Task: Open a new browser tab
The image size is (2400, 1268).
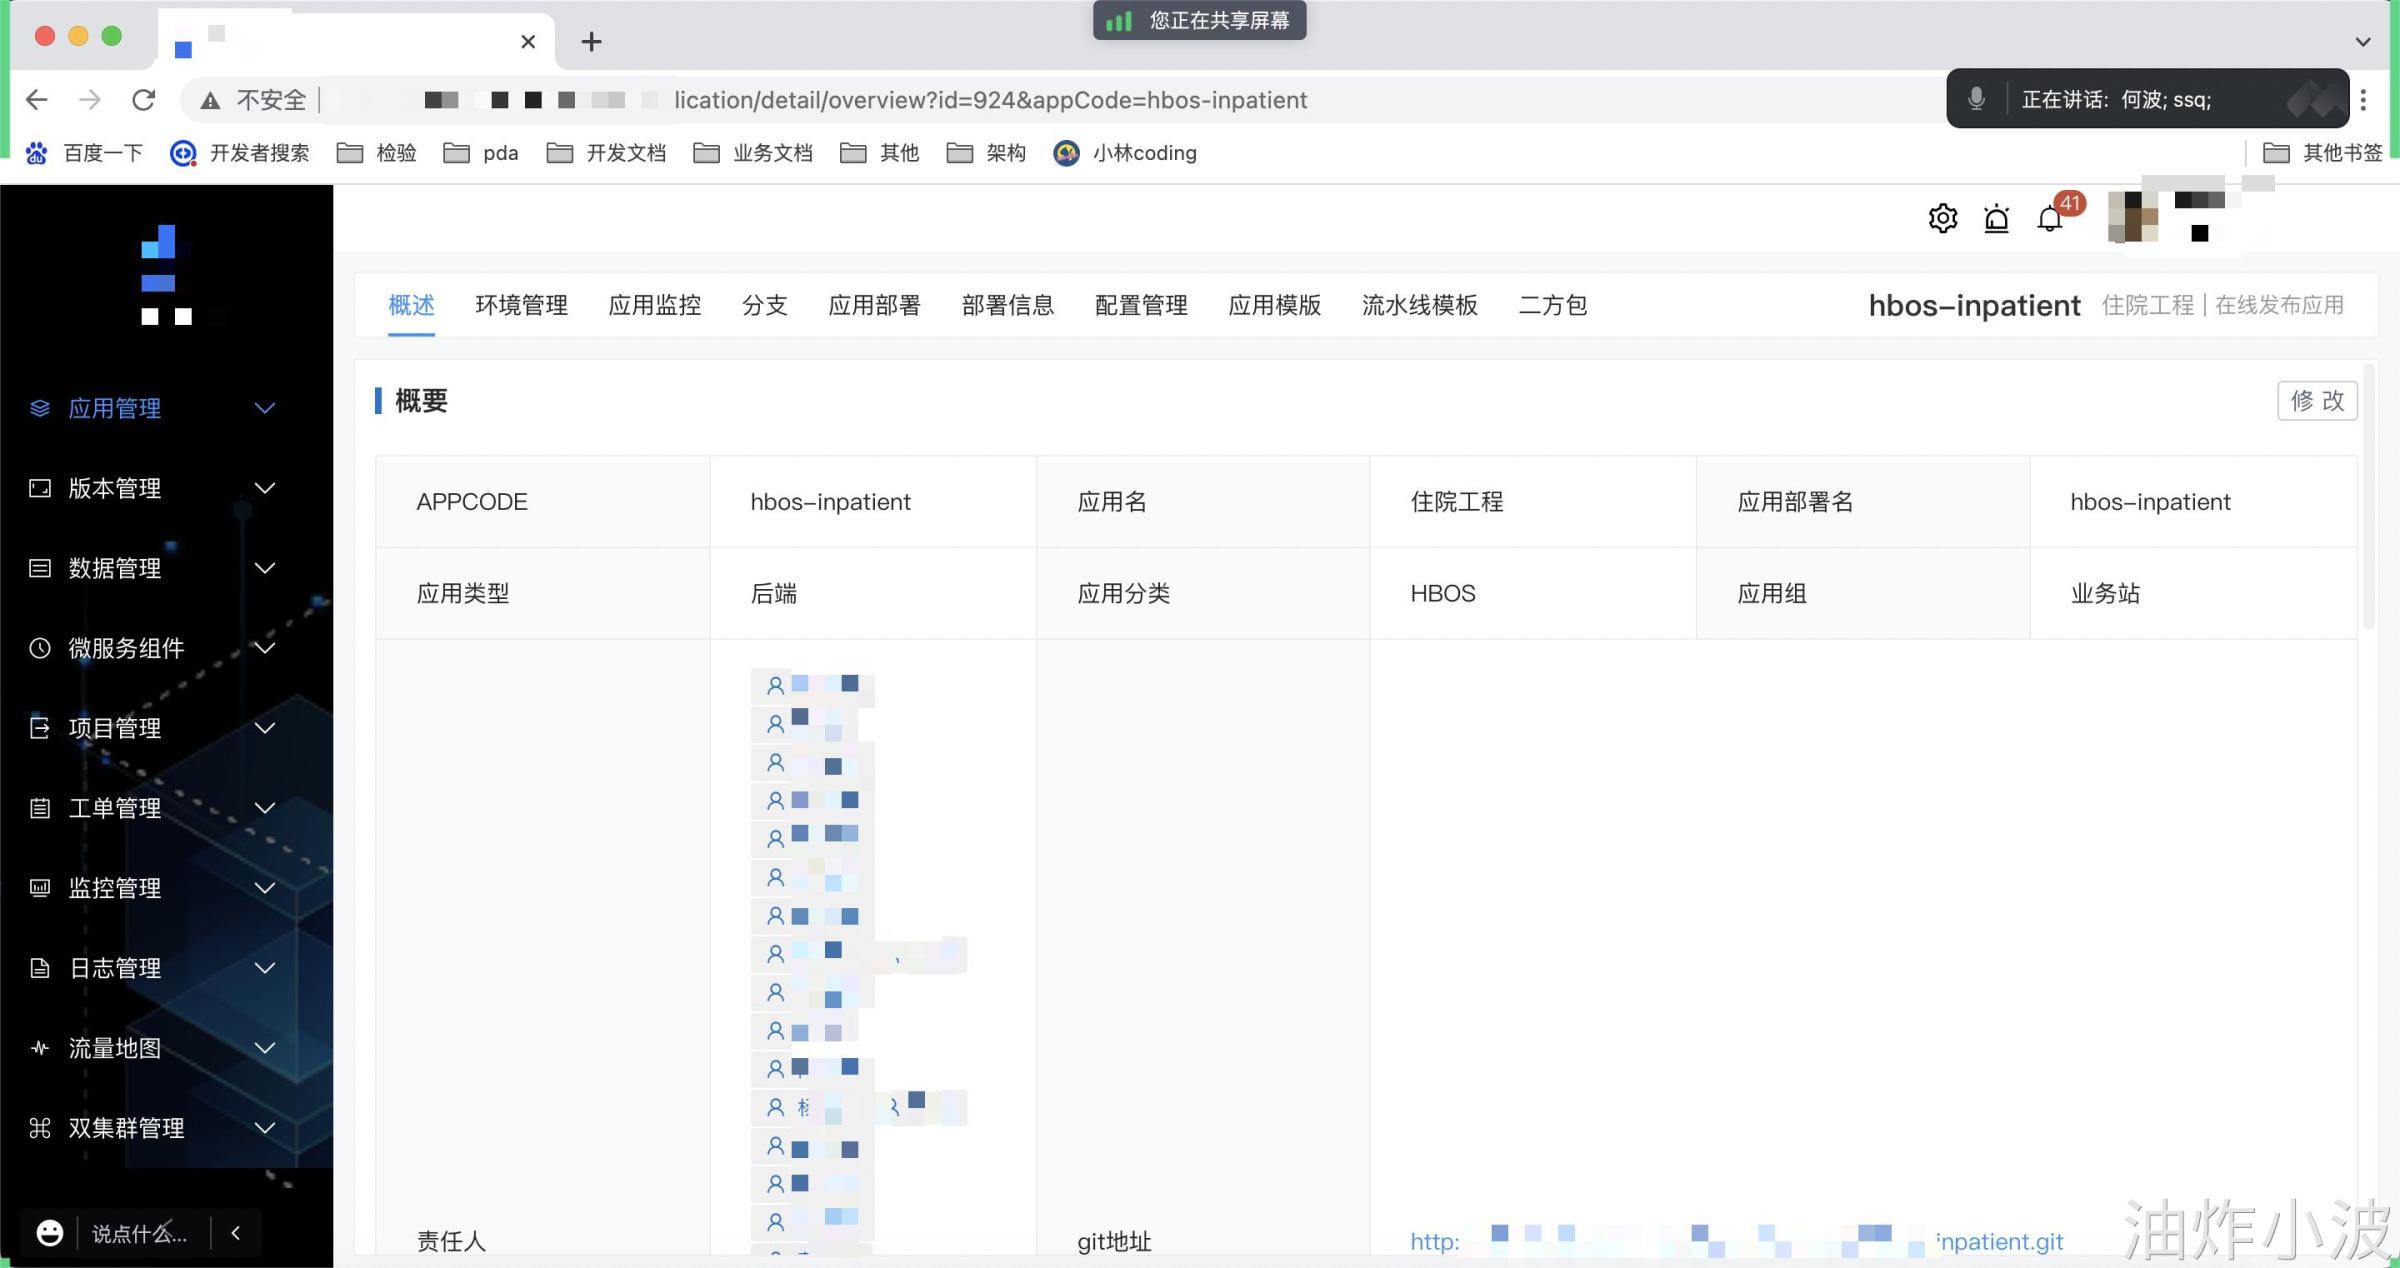Action: point(591,42)
